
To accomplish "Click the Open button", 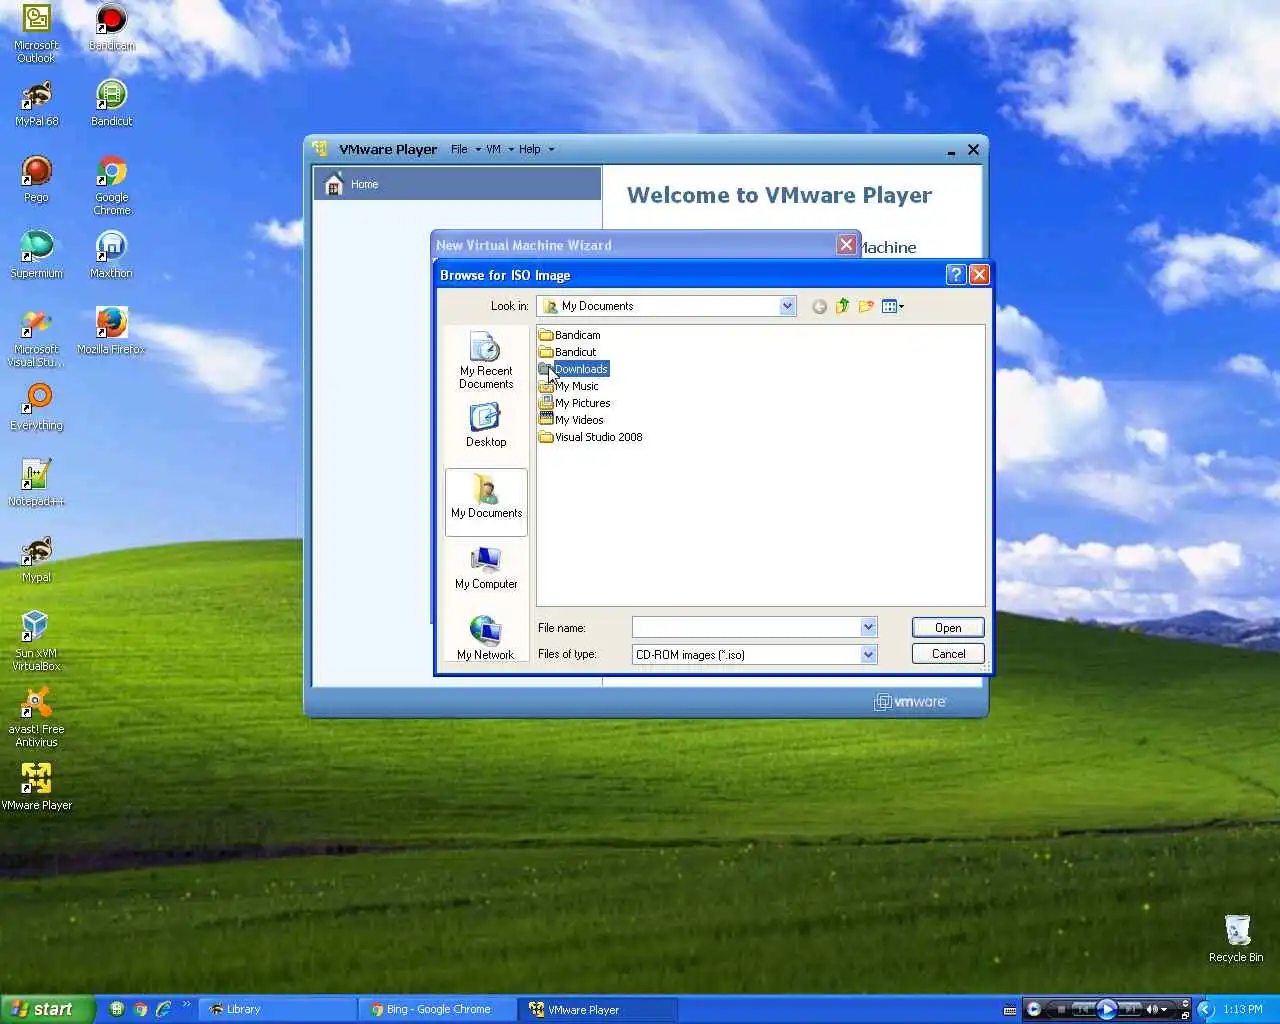I will [x=948, y=627].
